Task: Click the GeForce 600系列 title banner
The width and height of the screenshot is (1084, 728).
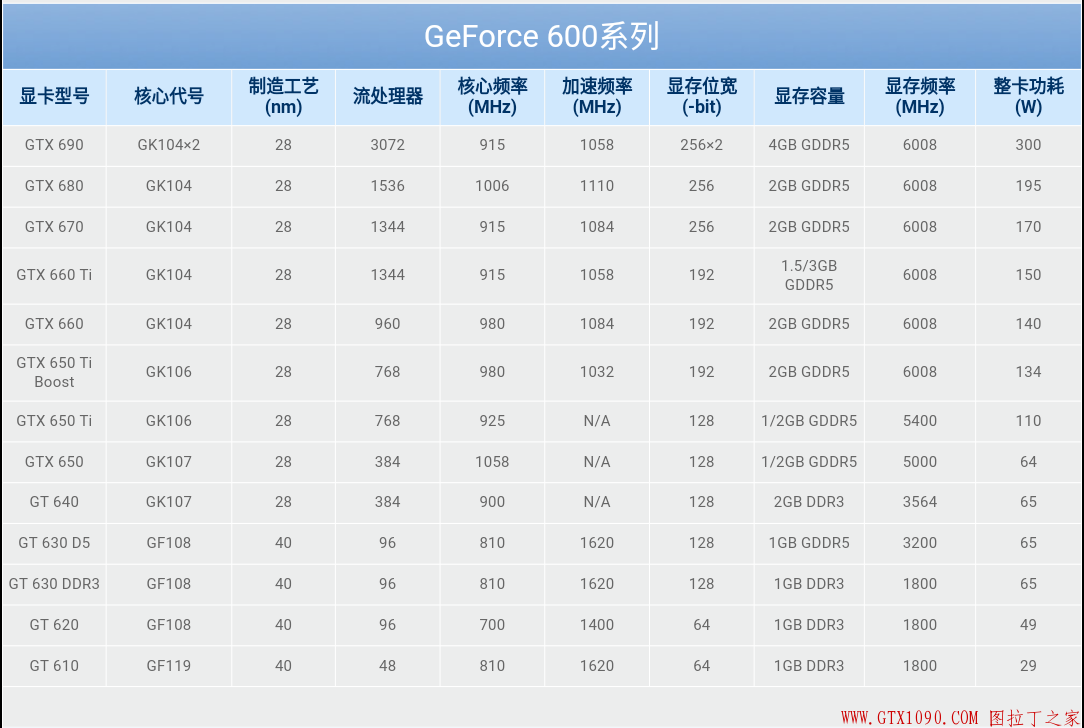Action: (x=541, y=36)
